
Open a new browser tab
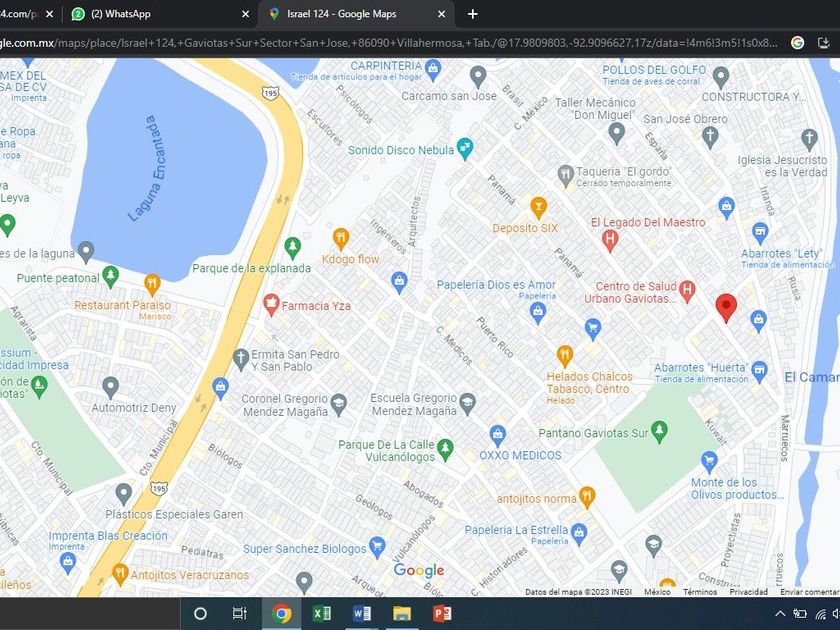tap(472, 14)
